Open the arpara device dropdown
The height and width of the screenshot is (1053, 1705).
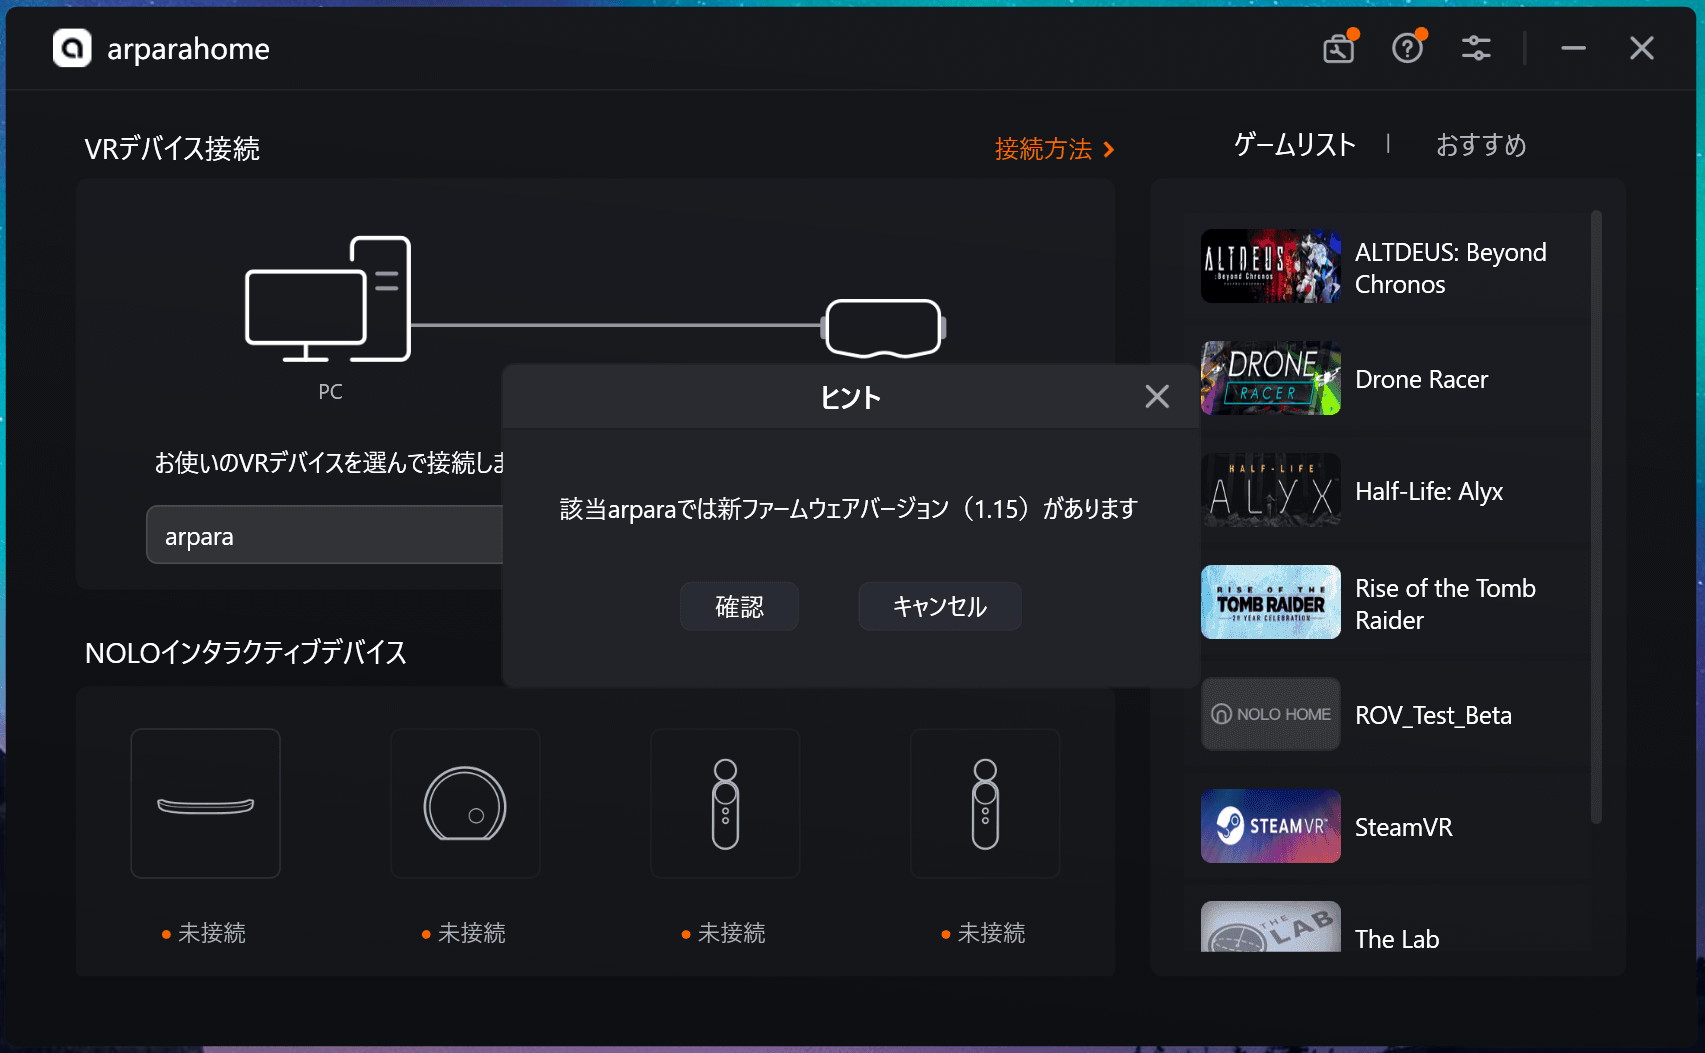point(325,535)
